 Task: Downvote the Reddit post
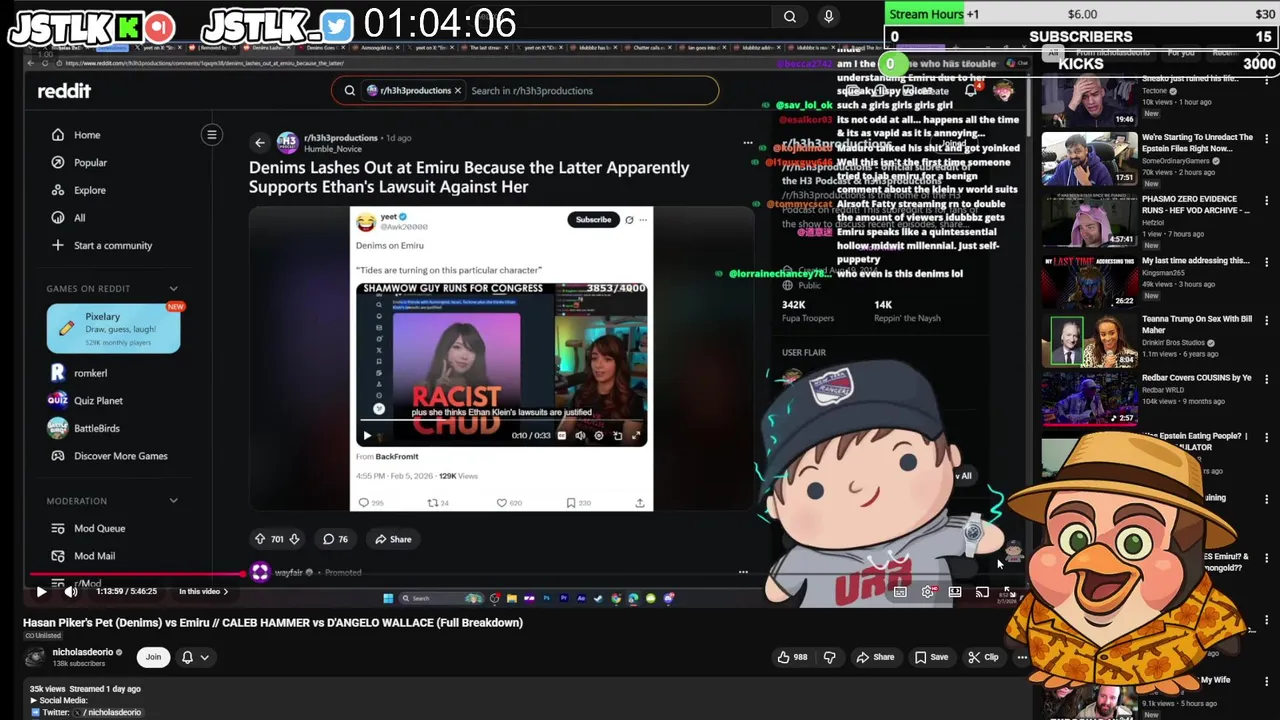[x=294, y=539]
